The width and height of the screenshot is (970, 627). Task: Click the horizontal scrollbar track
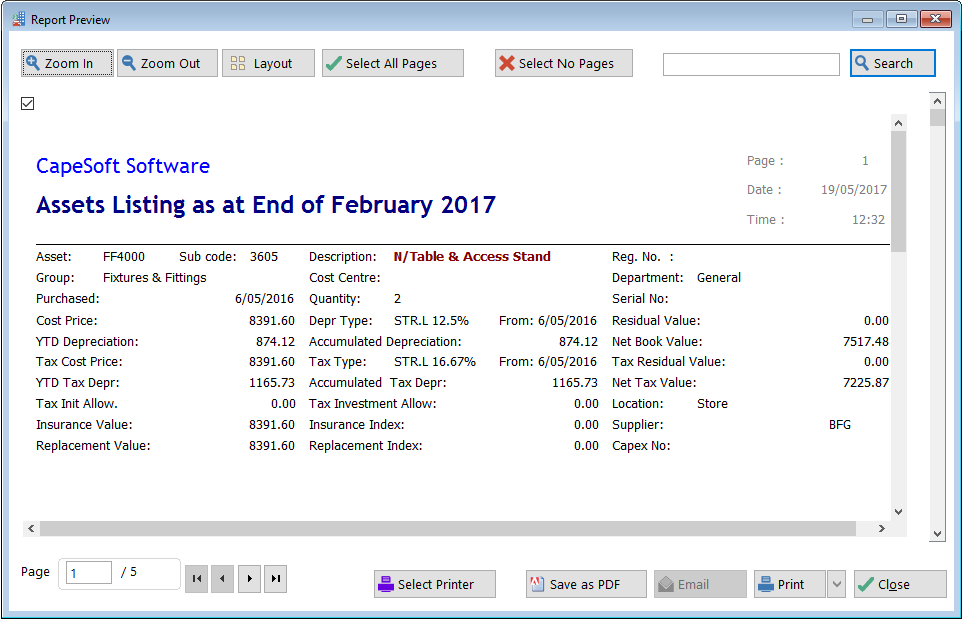point(448,529)
